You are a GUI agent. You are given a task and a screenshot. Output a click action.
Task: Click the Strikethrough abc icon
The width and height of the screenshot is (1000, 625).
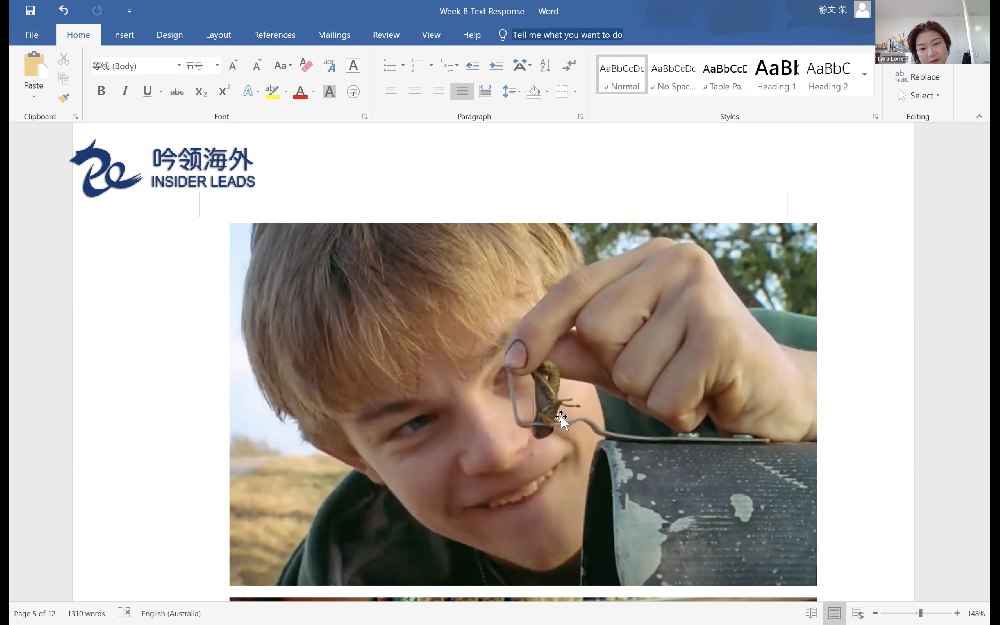pos(177,91)
